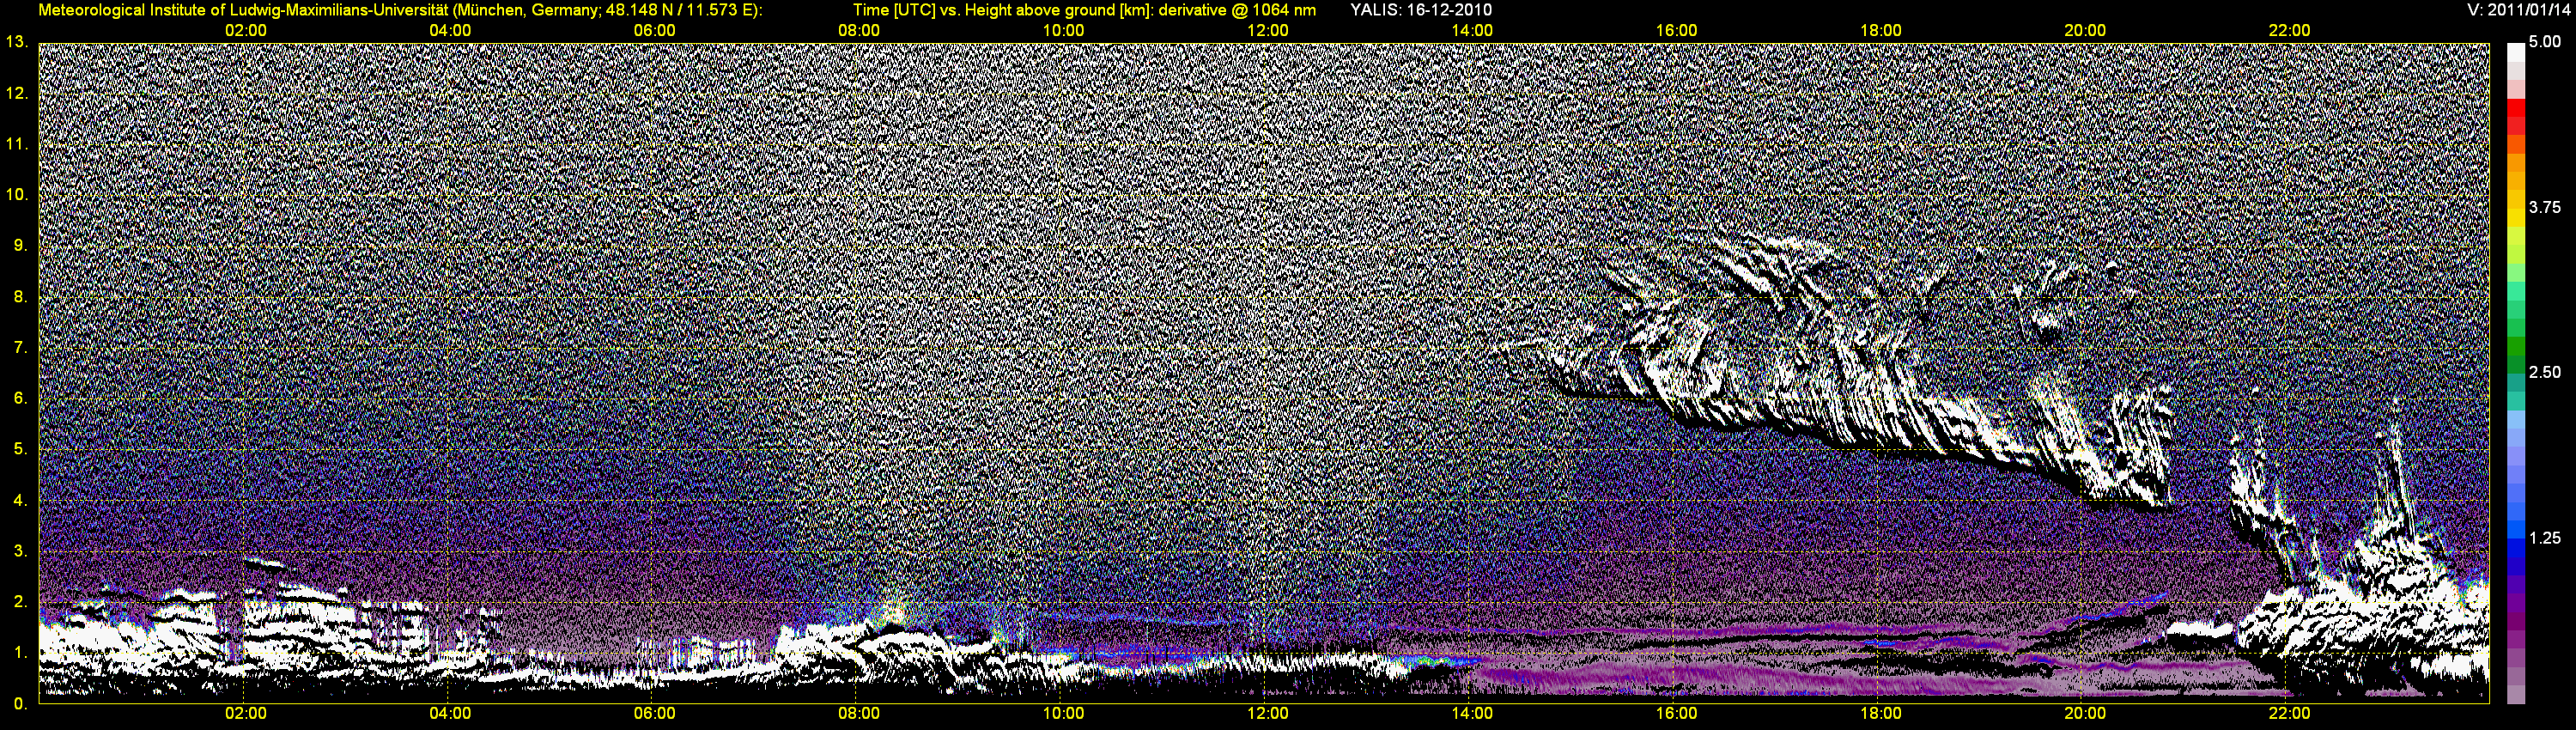Viewport: 2576px width, 730px height.
Task: Click the 9. km height axis label
Action: pos(20,246)
